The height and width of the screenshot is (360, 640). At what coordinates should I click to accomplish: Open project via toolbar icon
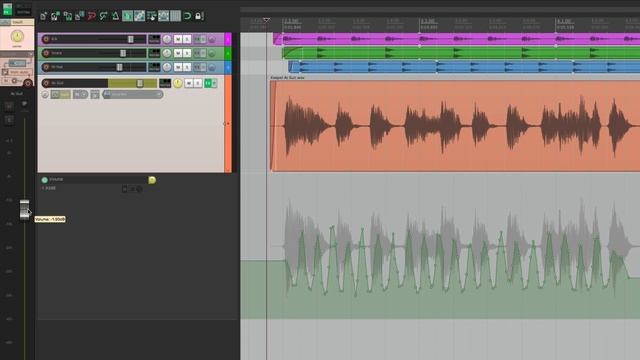click(x=56, y=16)
